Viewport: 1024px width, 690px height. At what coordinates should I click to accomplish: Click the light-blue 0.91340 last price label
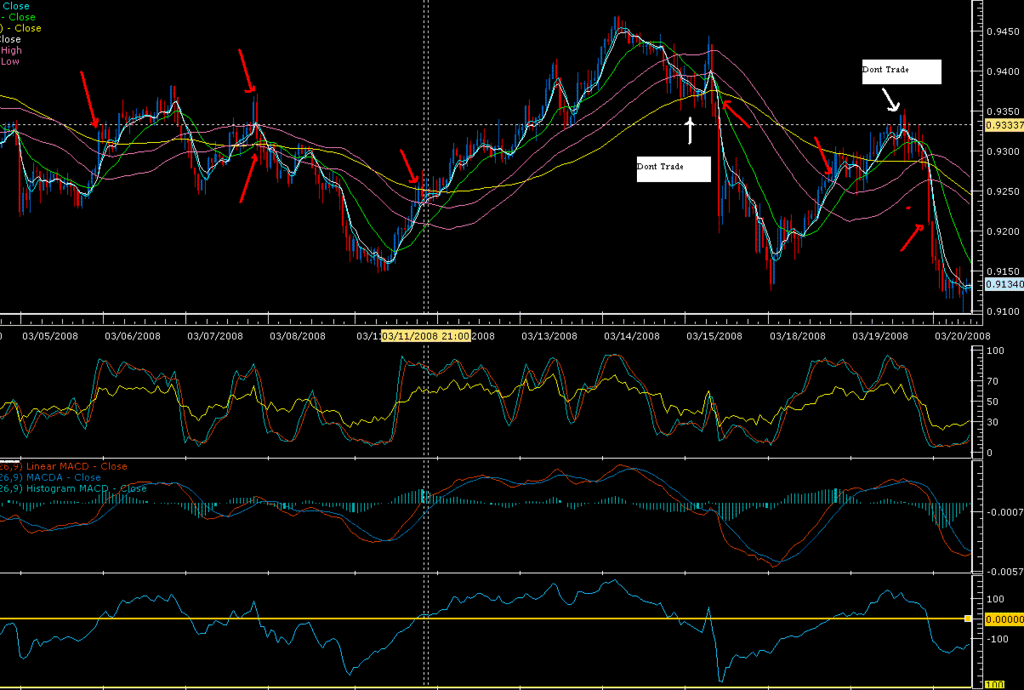pyautogui.click(x=1003, y=284)
